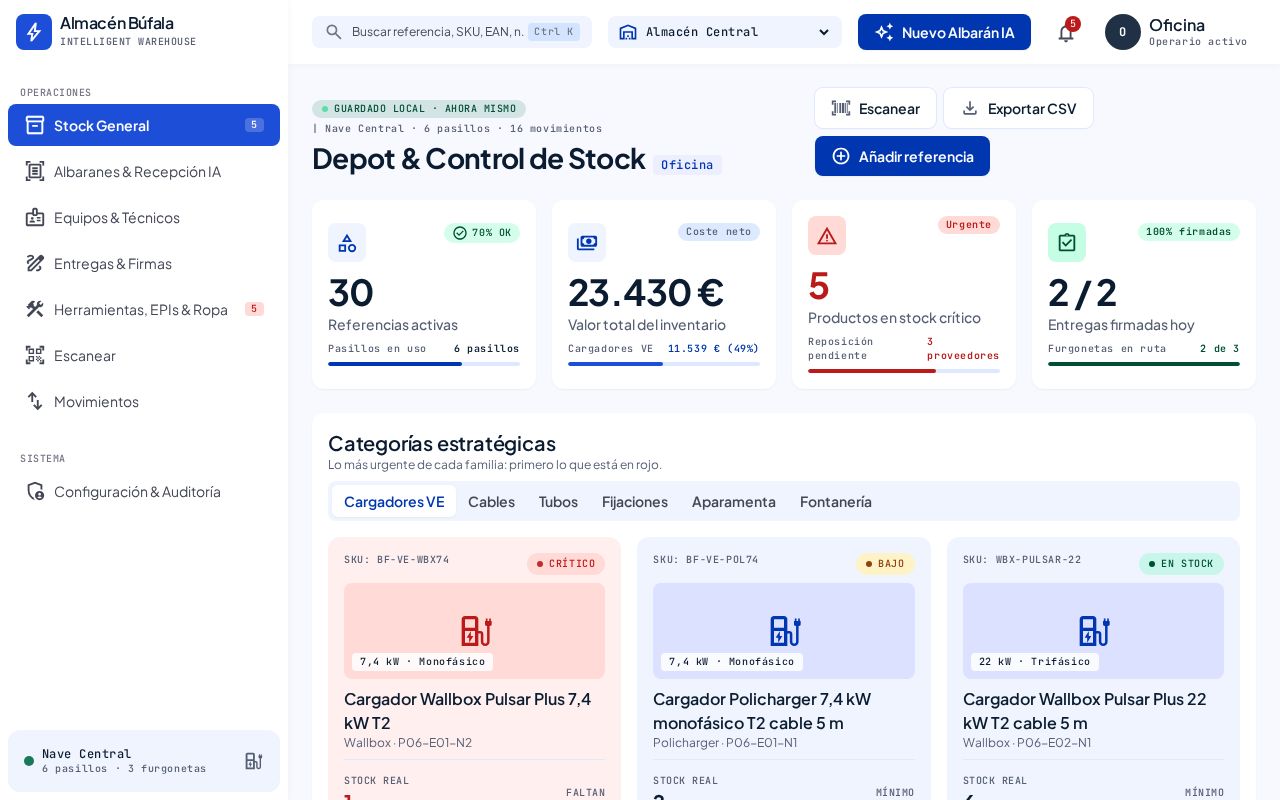The image size is (1280, 800).
Task: Open Configuración & Auditoría
Action: point(144,491)
